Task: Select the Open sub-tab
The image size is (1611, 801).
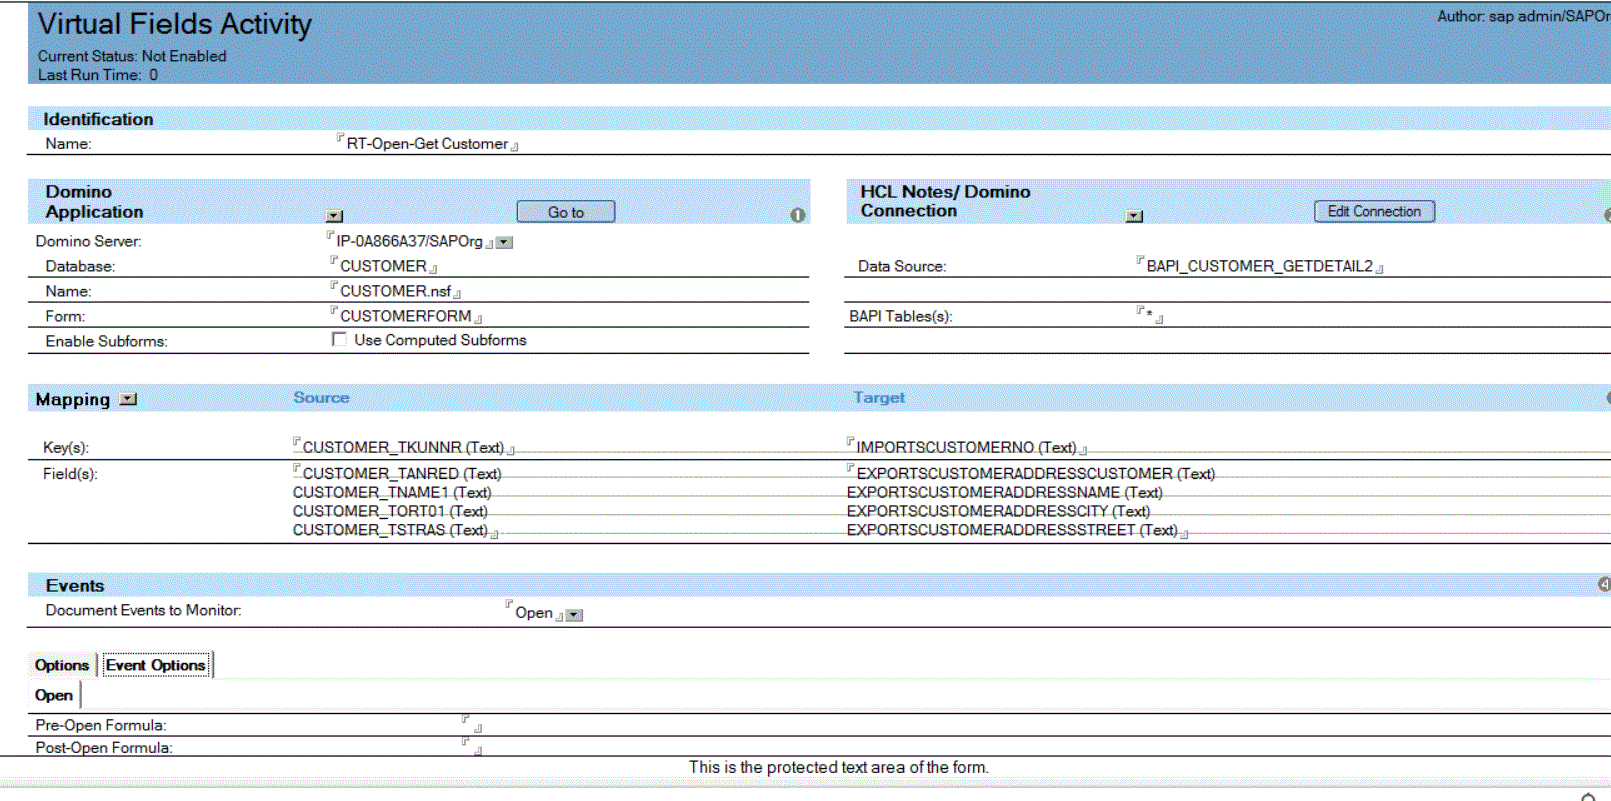Action: coord(54,695)
